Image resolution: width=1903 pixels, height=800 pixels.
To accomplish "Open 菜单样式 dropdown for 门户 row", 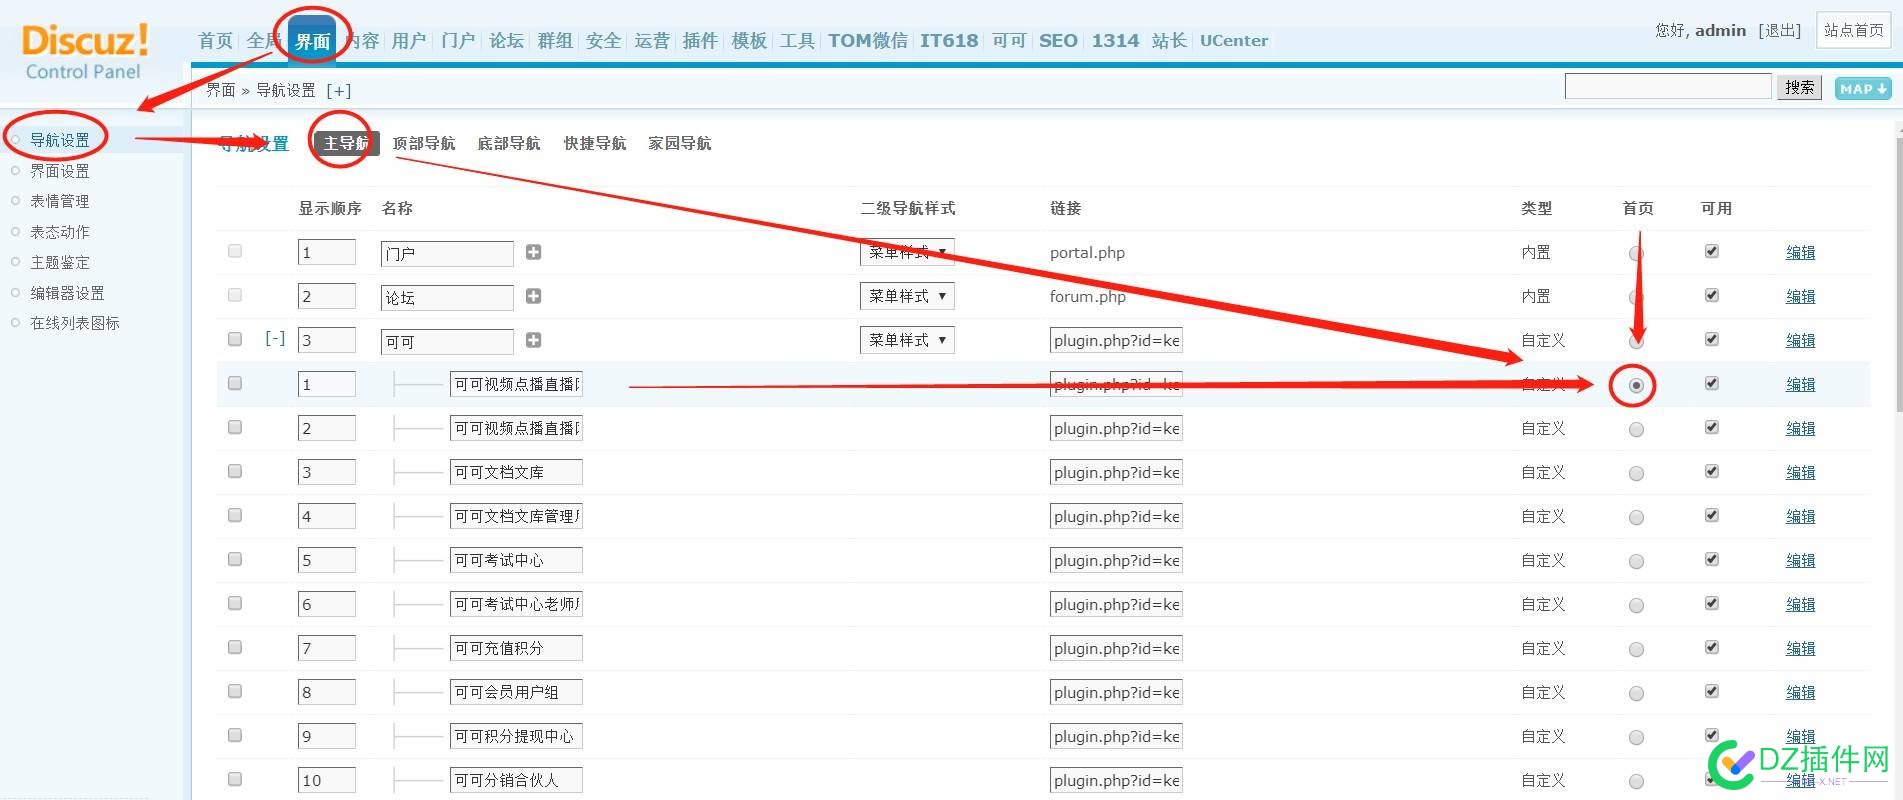I will (907, 252).
